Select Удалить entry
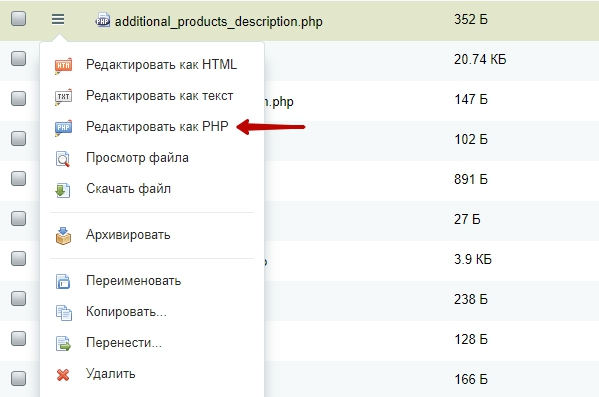Image resolution: width=599 pixels, height=397 pixels. click(110, 374)
